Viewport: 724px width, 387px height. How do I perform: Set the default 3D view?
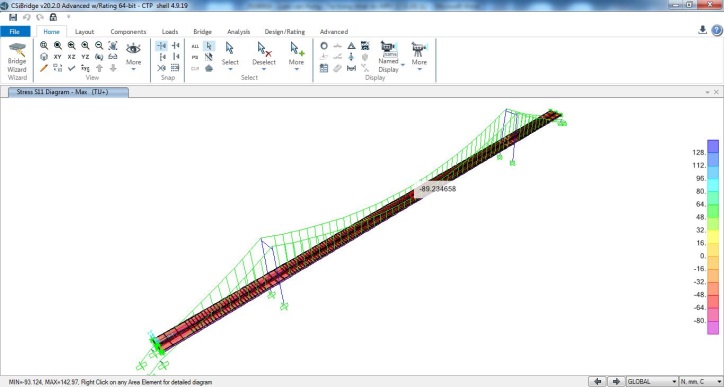pos(44,57)
